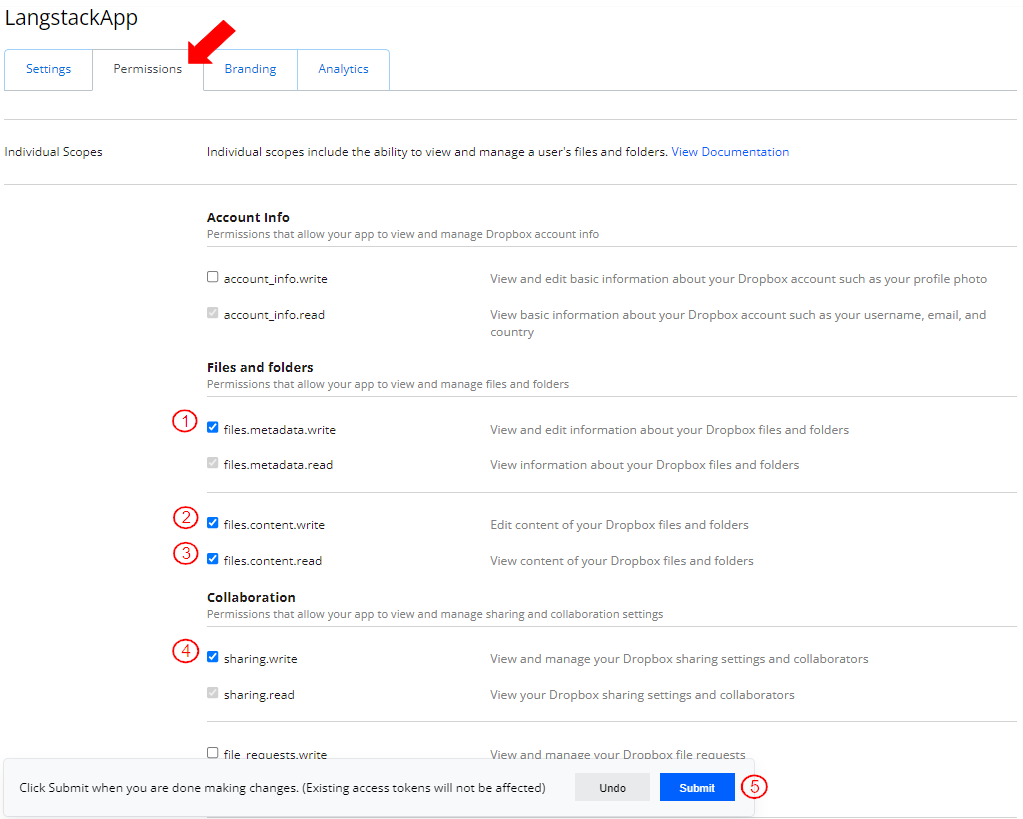Image resolution: width=1023 pixels, height=819 pixels.
Task: Disable the files.content.write scope
Action: (213, 523)
